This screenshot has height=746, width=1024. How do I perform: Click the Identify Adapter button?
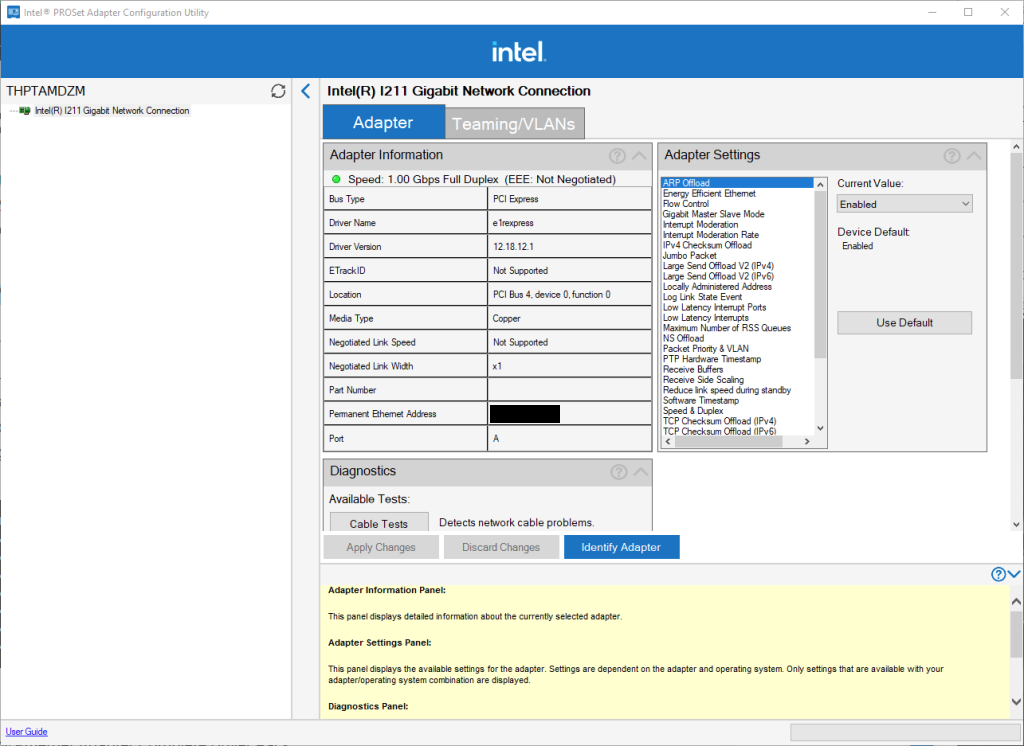pos(621,547)
